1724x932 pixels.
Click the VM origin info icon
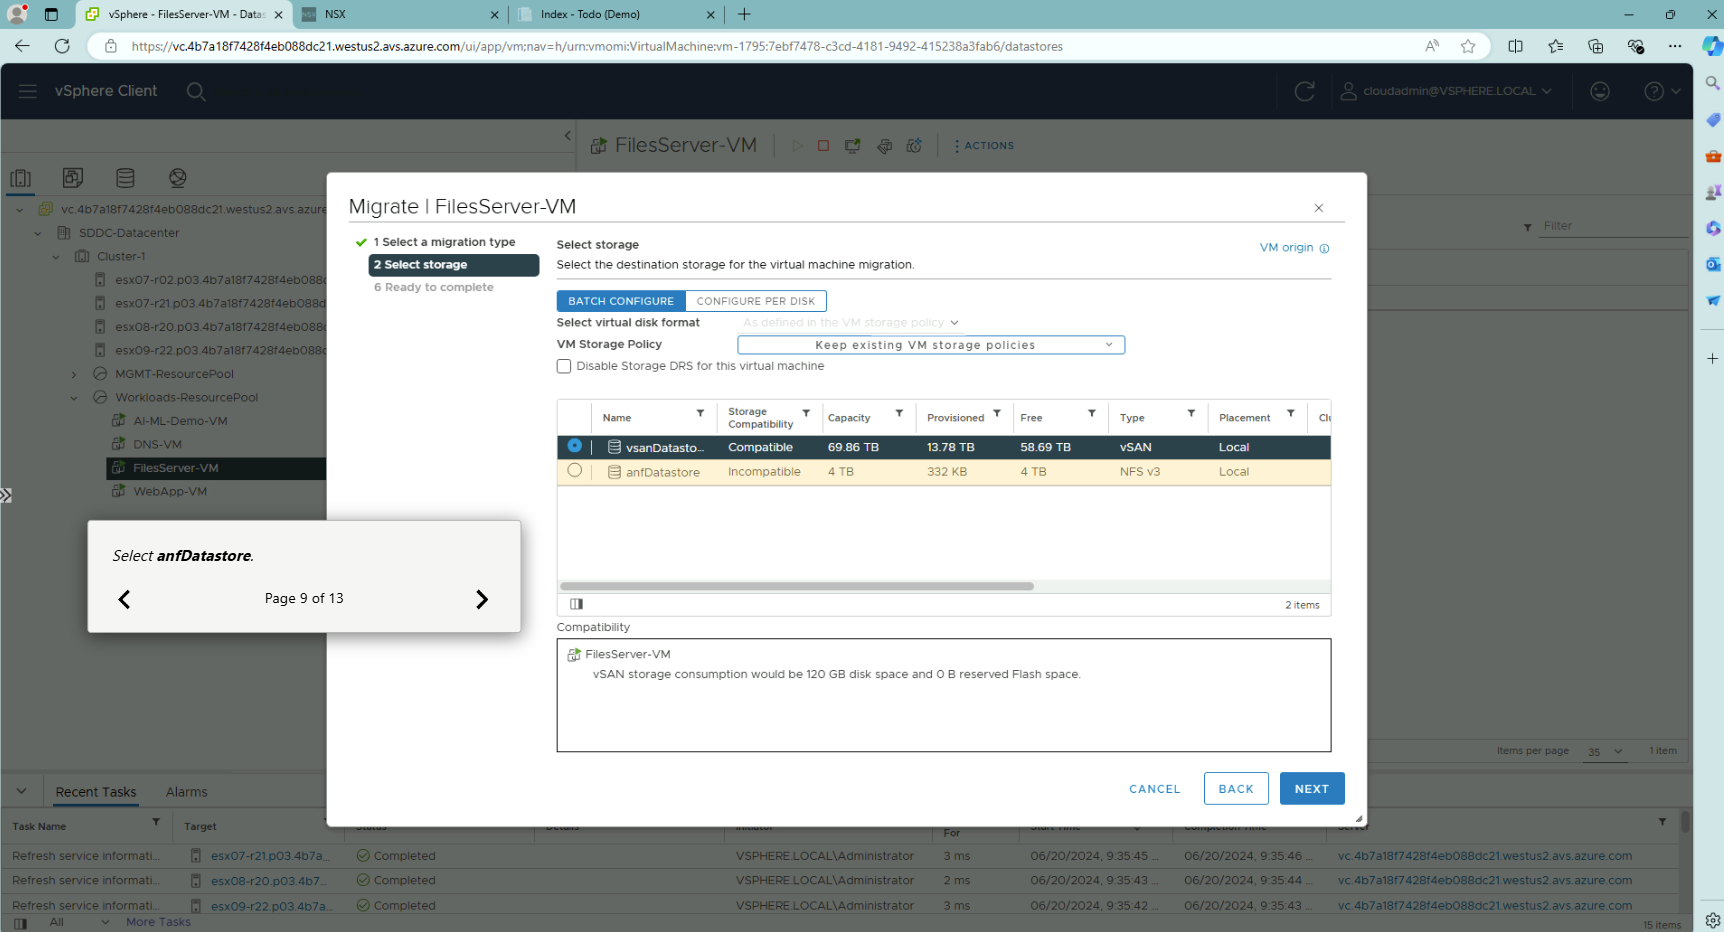(1324, 248)
